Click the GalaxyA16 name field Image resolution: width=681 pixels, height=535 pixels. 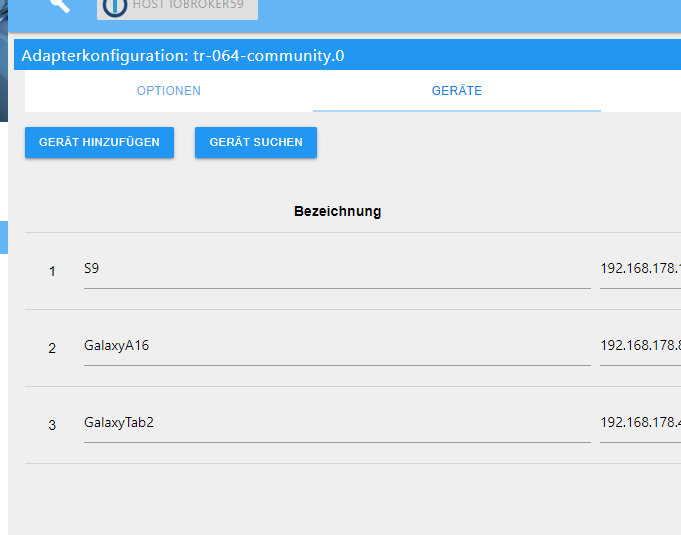pos(336,346)
